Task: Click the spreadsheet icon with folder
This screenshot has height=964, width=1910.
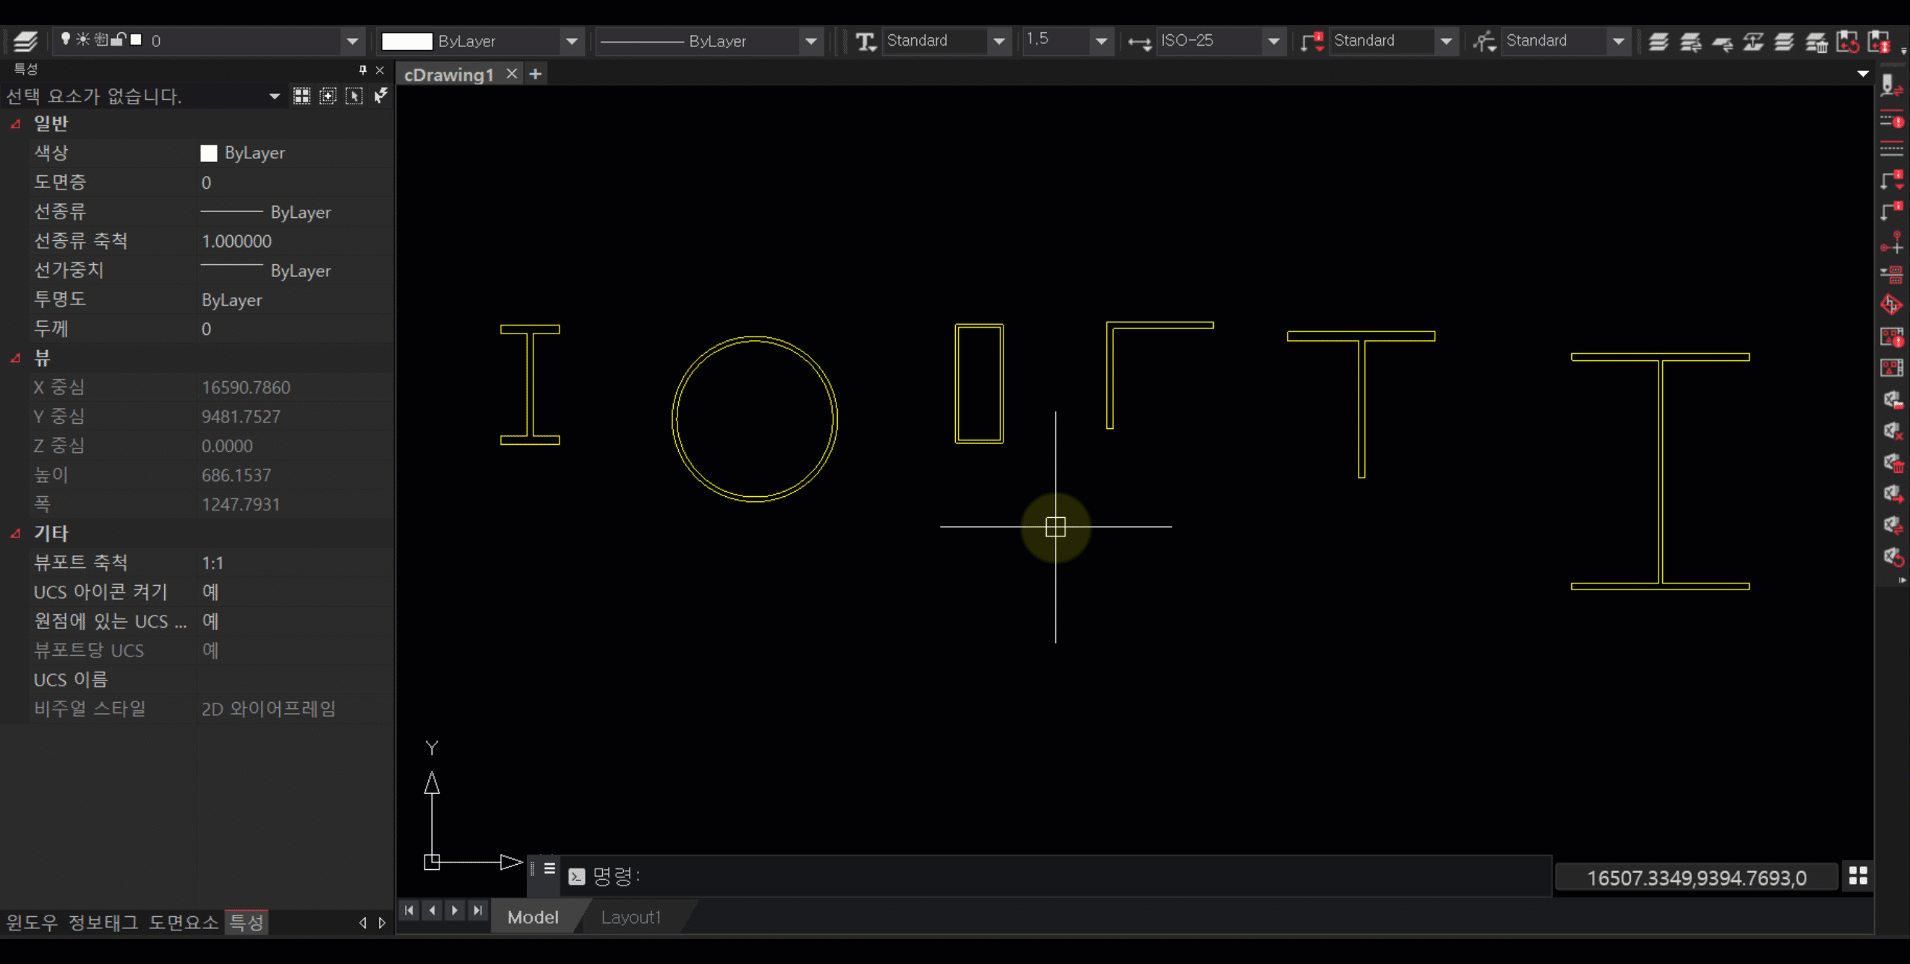Action: point(1891,400)
